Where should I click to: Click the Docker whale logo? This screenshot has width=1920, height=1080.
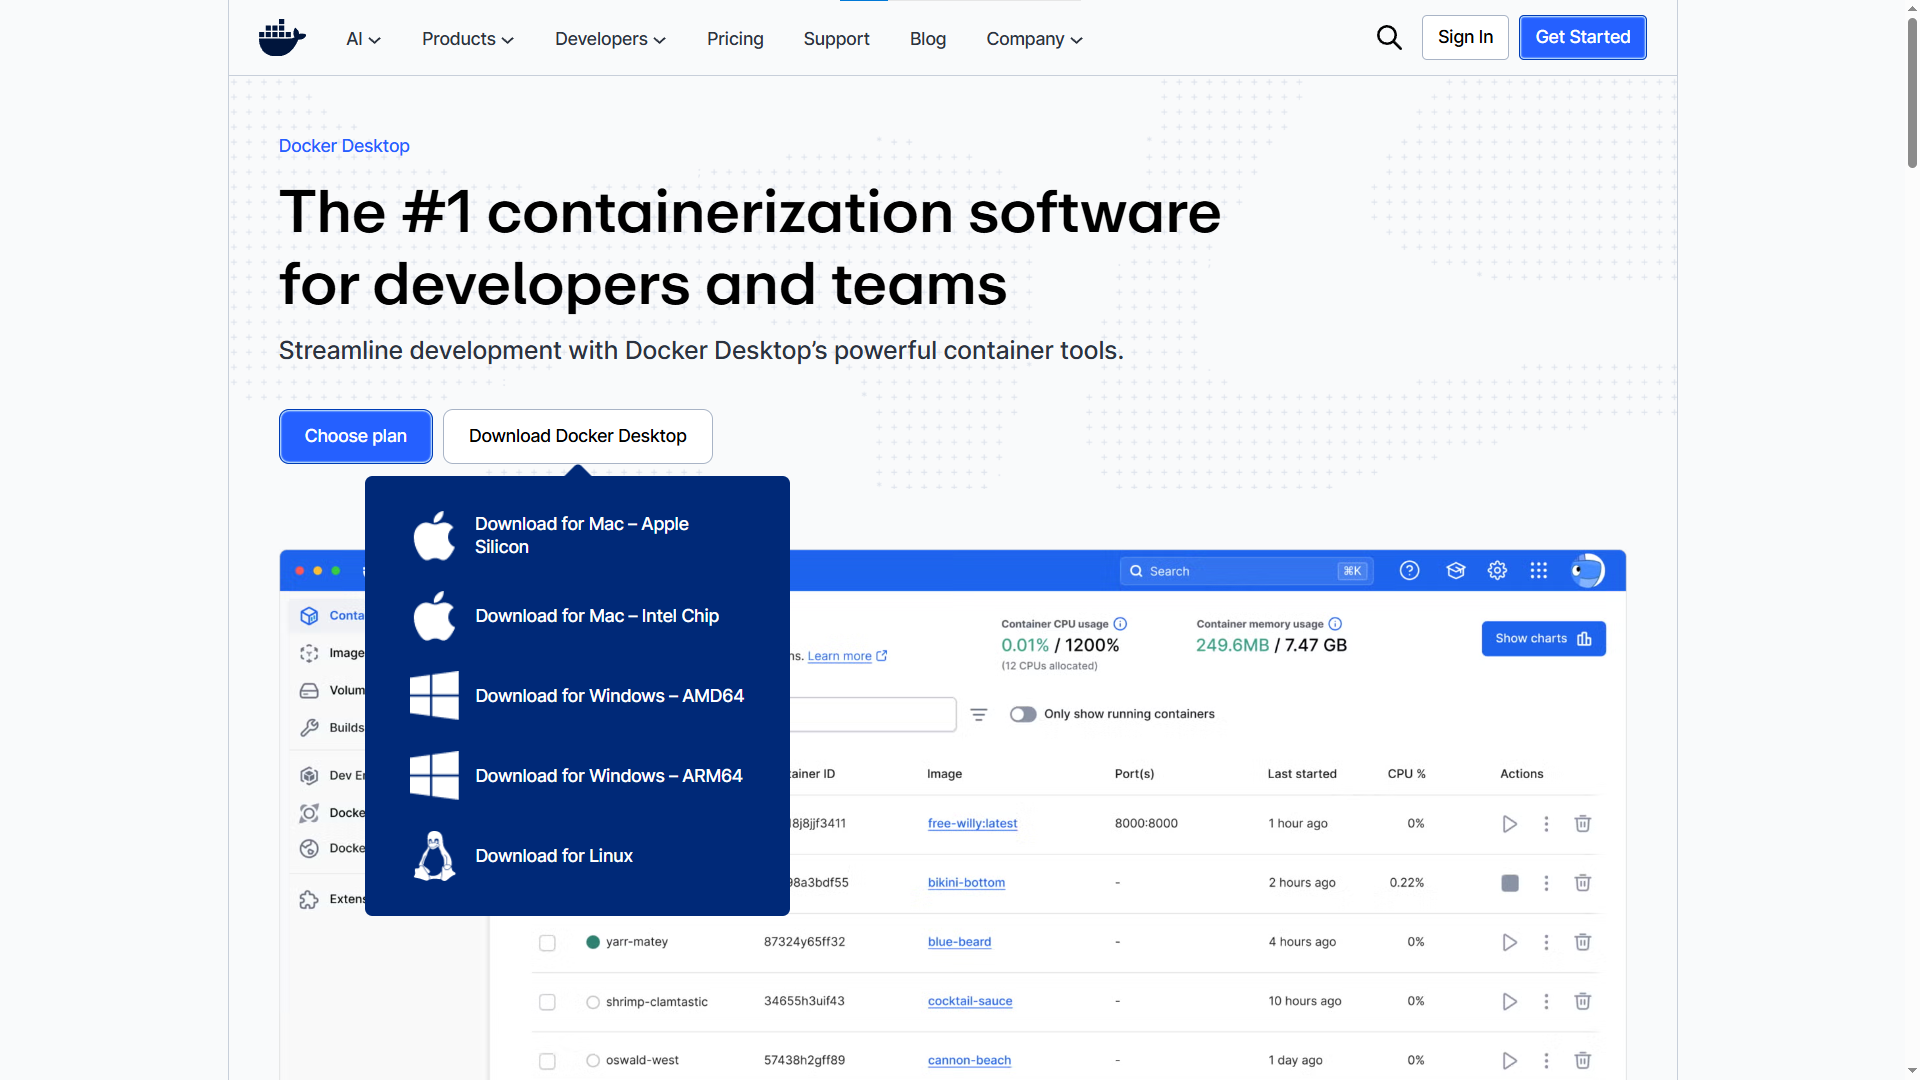[x=282, y=38]
